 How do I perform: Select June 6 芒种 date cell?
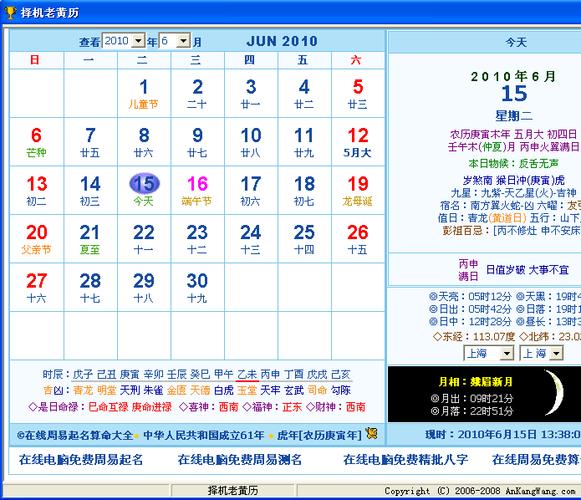point(36,142)
